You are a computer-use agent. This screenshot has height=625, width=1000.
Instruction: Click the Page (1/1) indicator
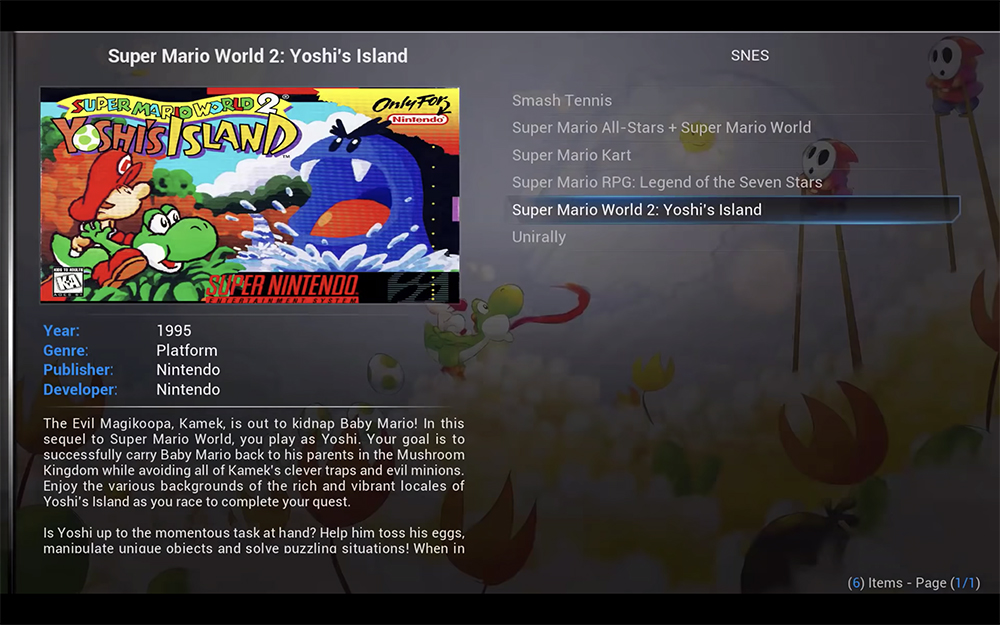[x=950, y=583]
